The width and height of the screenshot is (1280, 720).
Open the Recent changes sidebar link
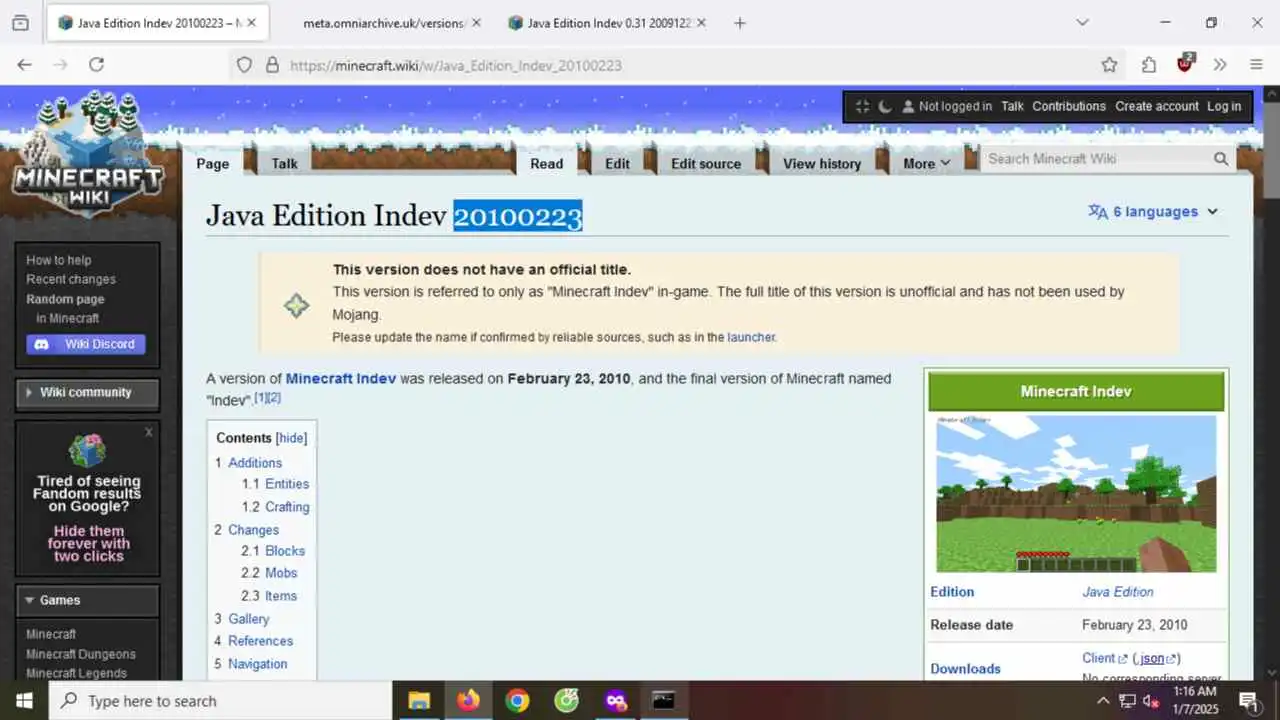(71, 279)
